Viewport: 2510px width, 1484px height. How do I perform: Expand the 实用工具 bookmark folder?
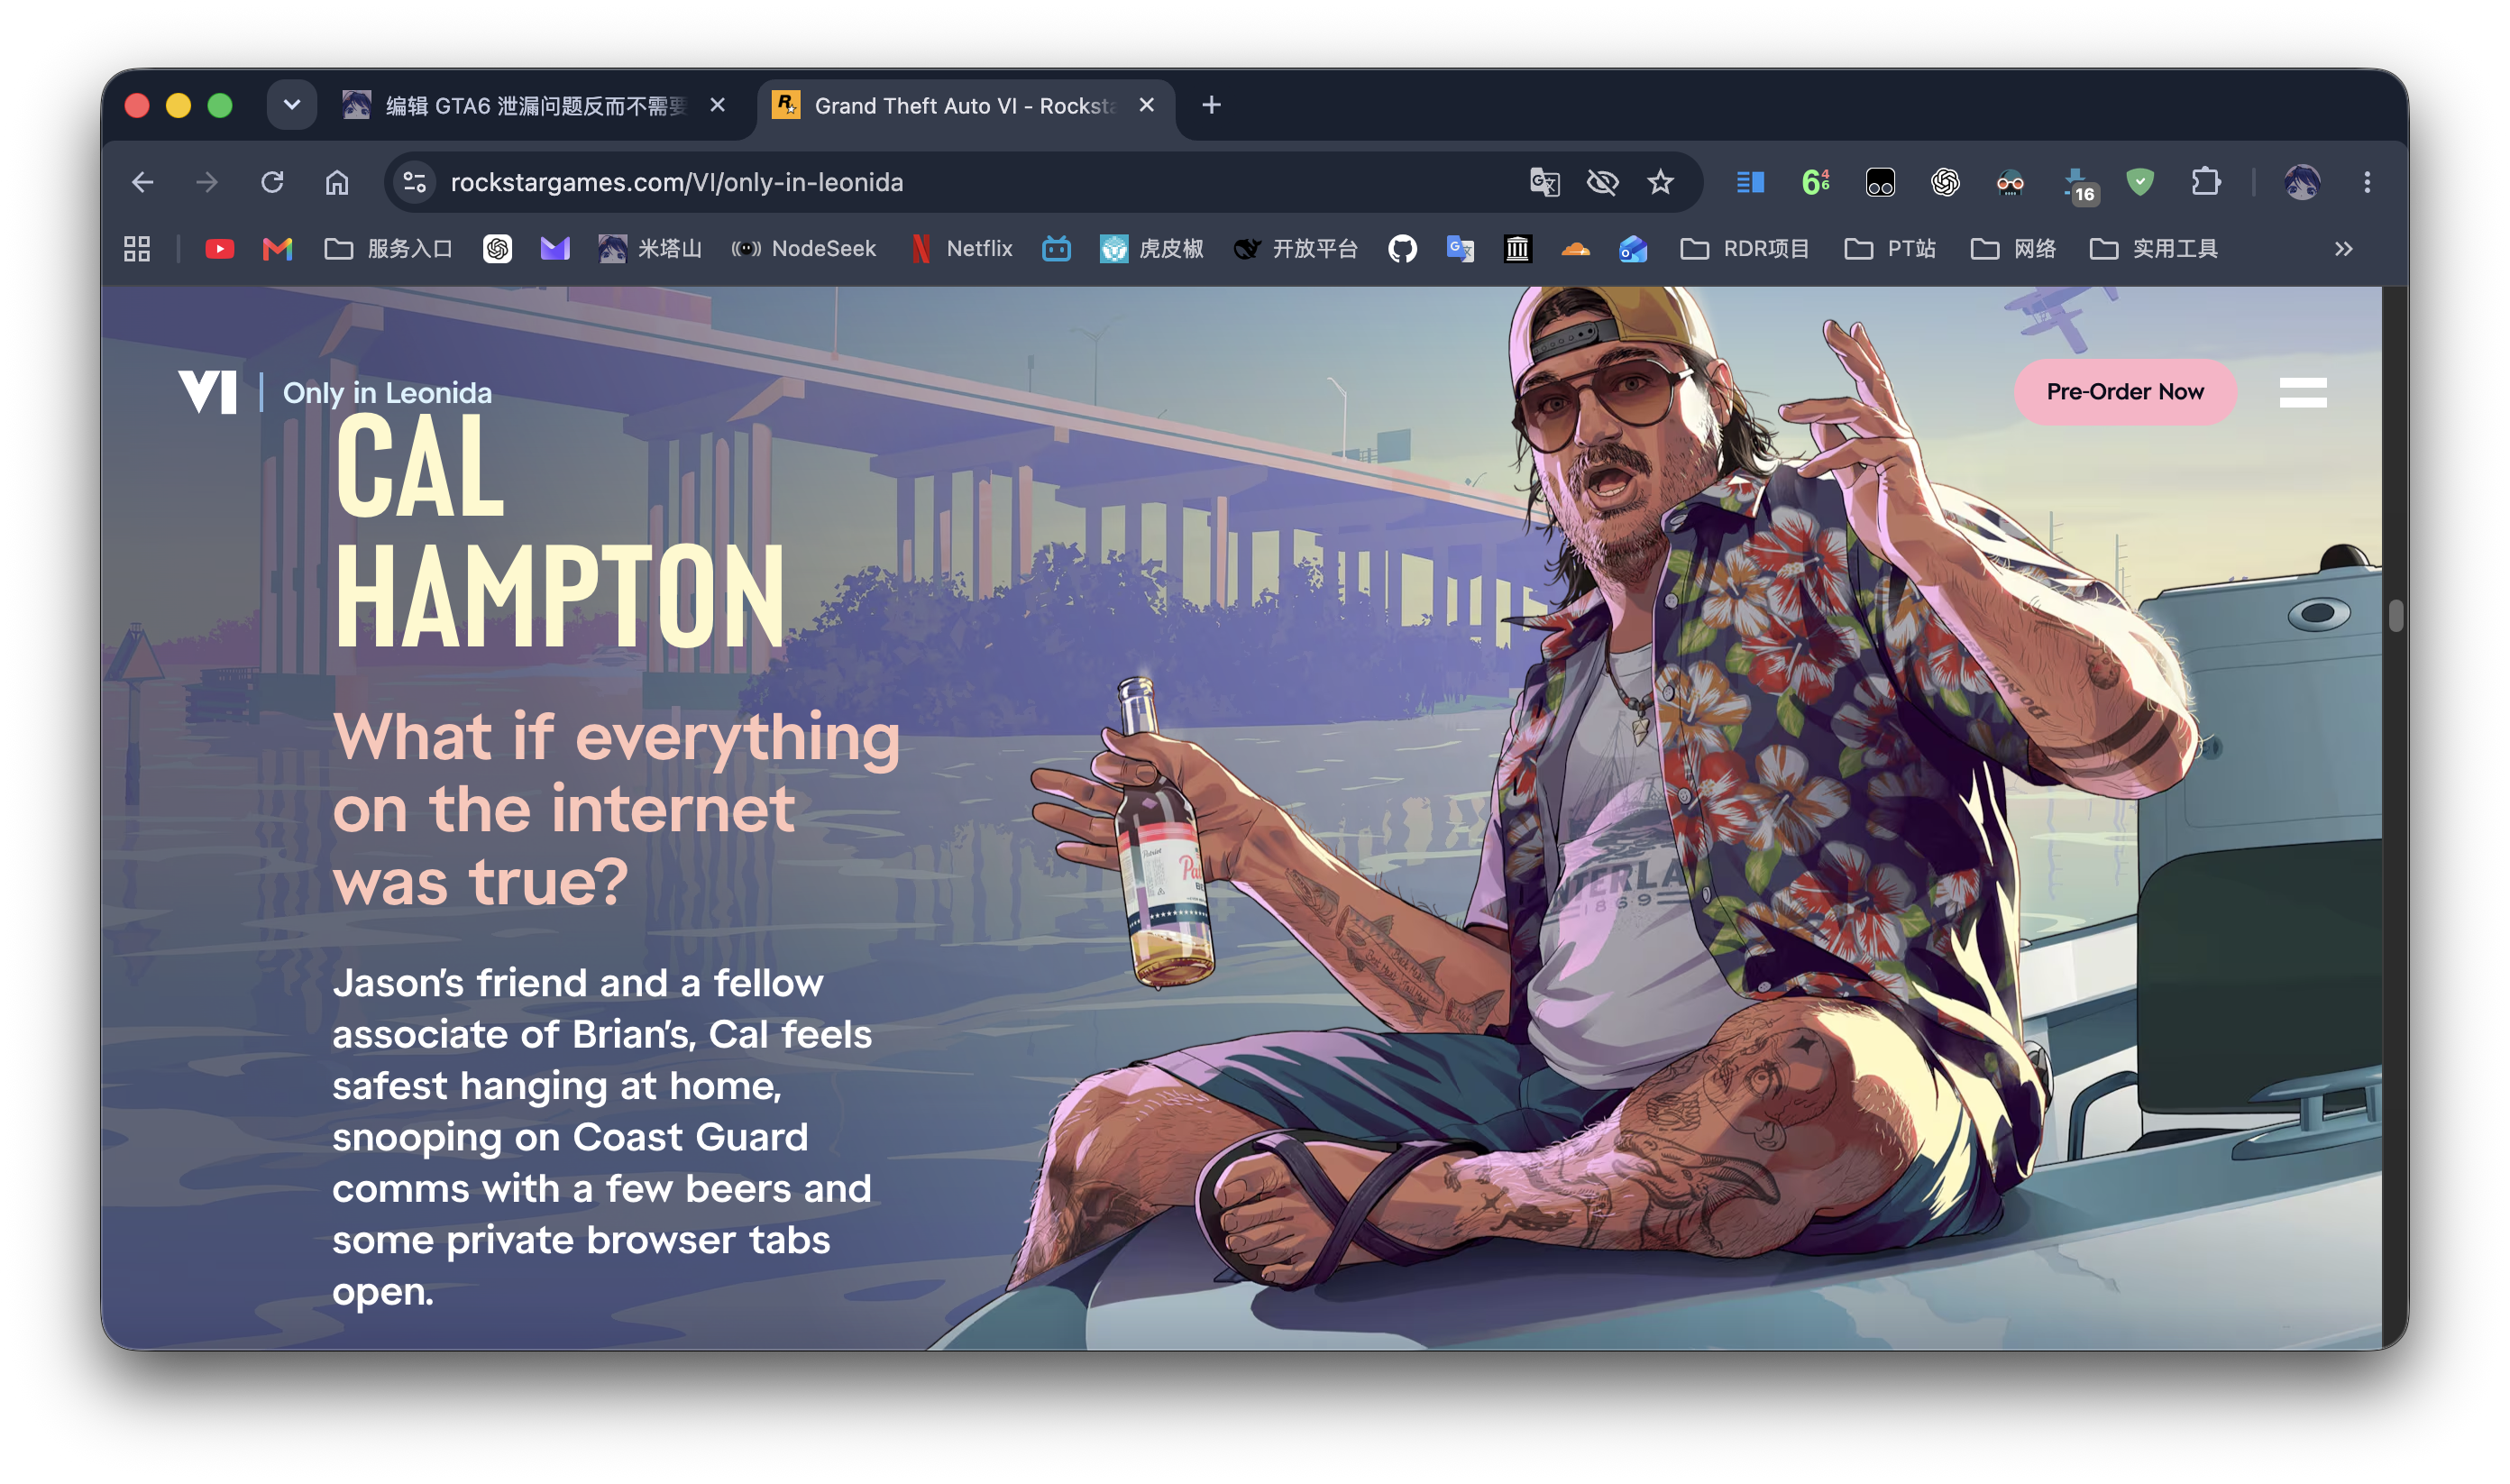tap(2154, 249)
